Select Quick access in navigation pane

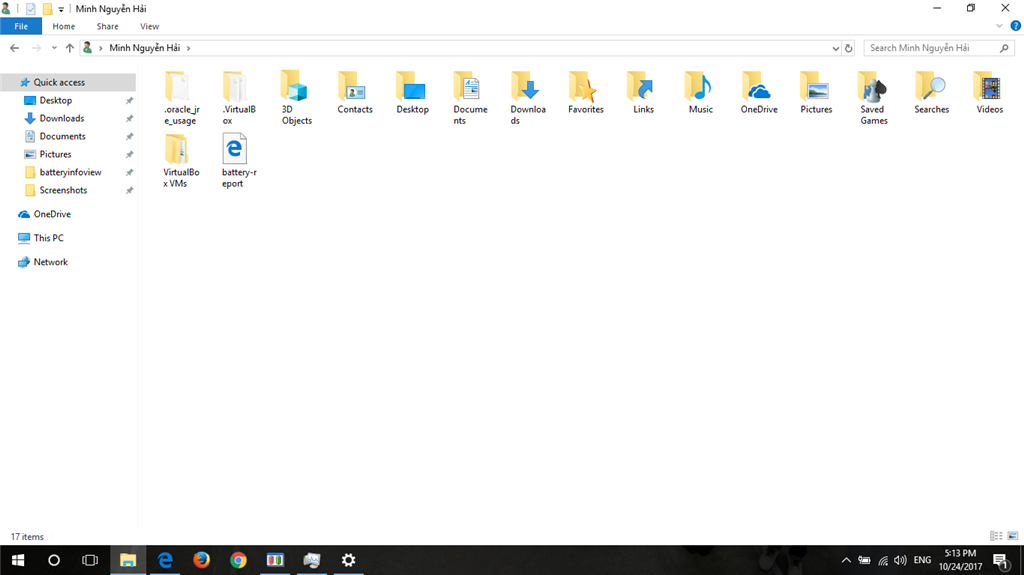68,82
